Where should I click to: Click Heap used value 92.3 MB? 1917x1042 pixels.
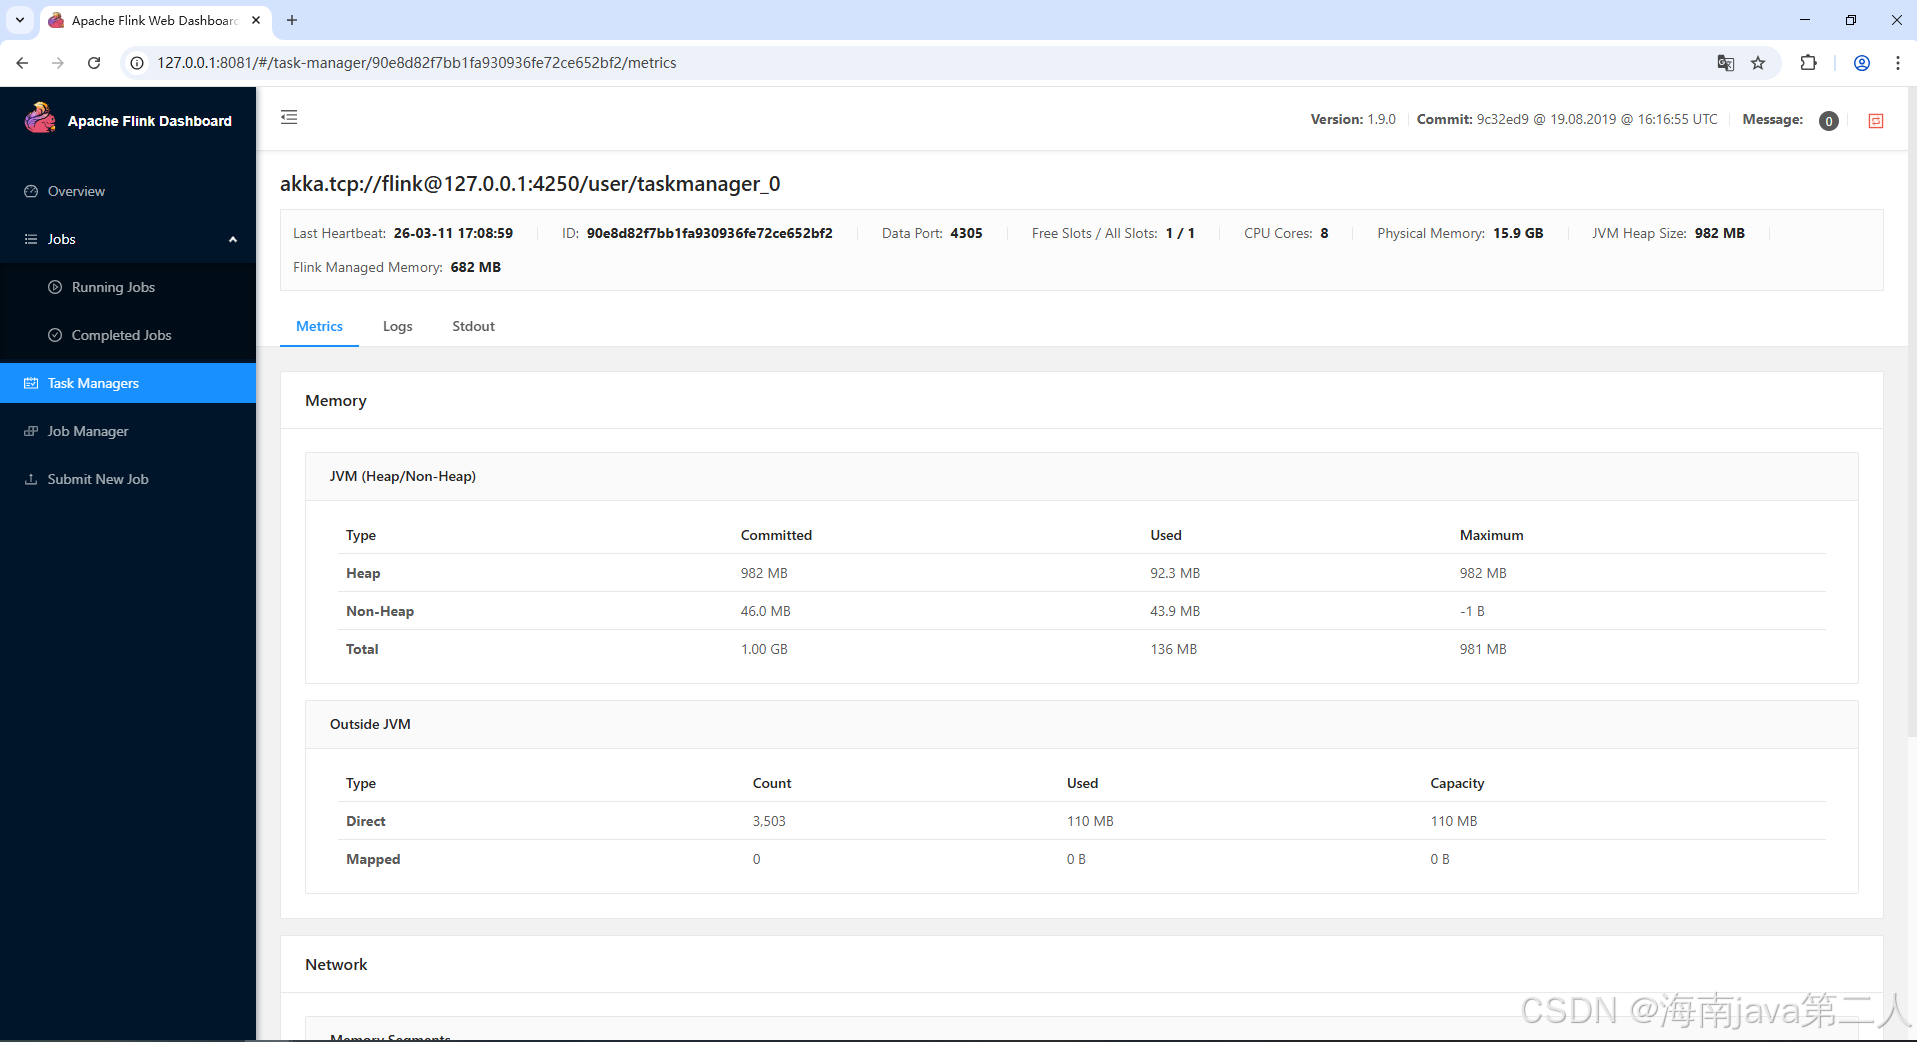pyautogui.click(x=1175, y=573)
